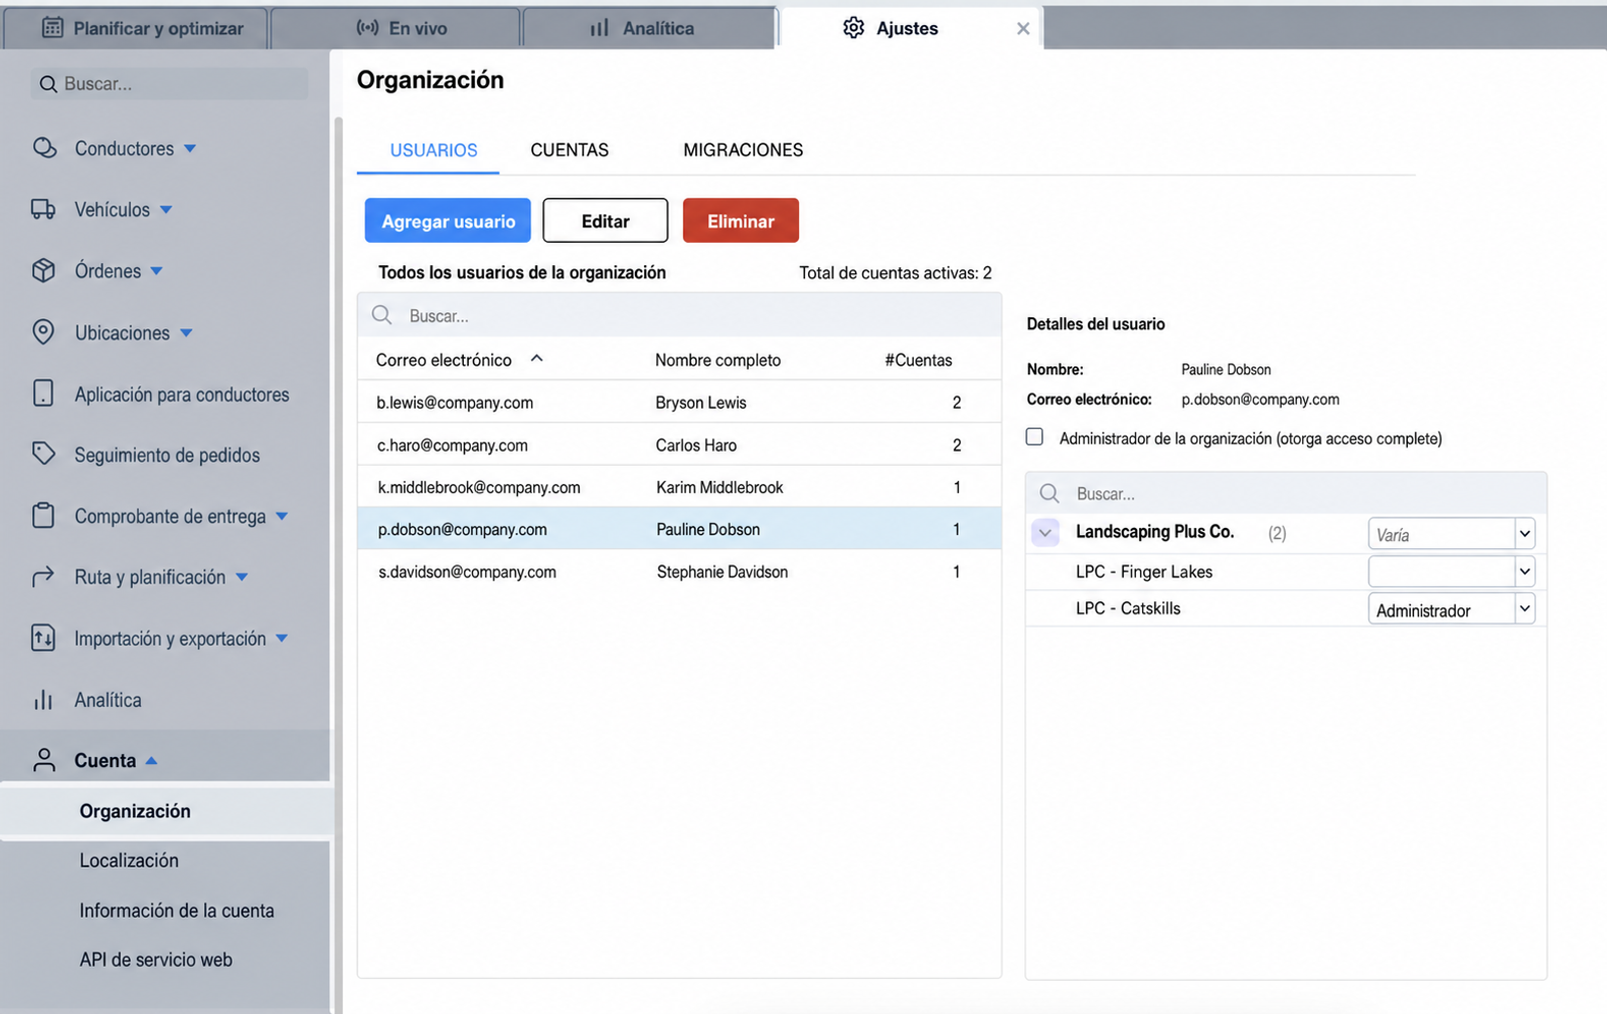Open API de servicio web page
Image resolution: width=1607 pixels, height=1014 pixels.
click(x=156, y=959)
